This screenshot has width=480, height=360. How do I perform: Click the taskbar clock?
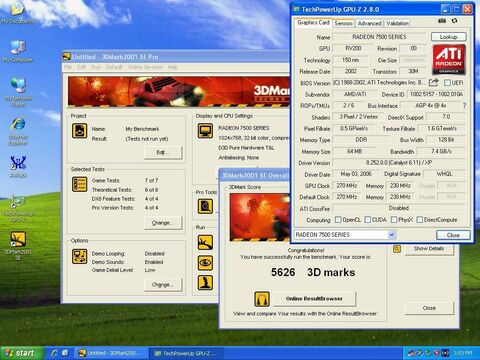(463, 353)
